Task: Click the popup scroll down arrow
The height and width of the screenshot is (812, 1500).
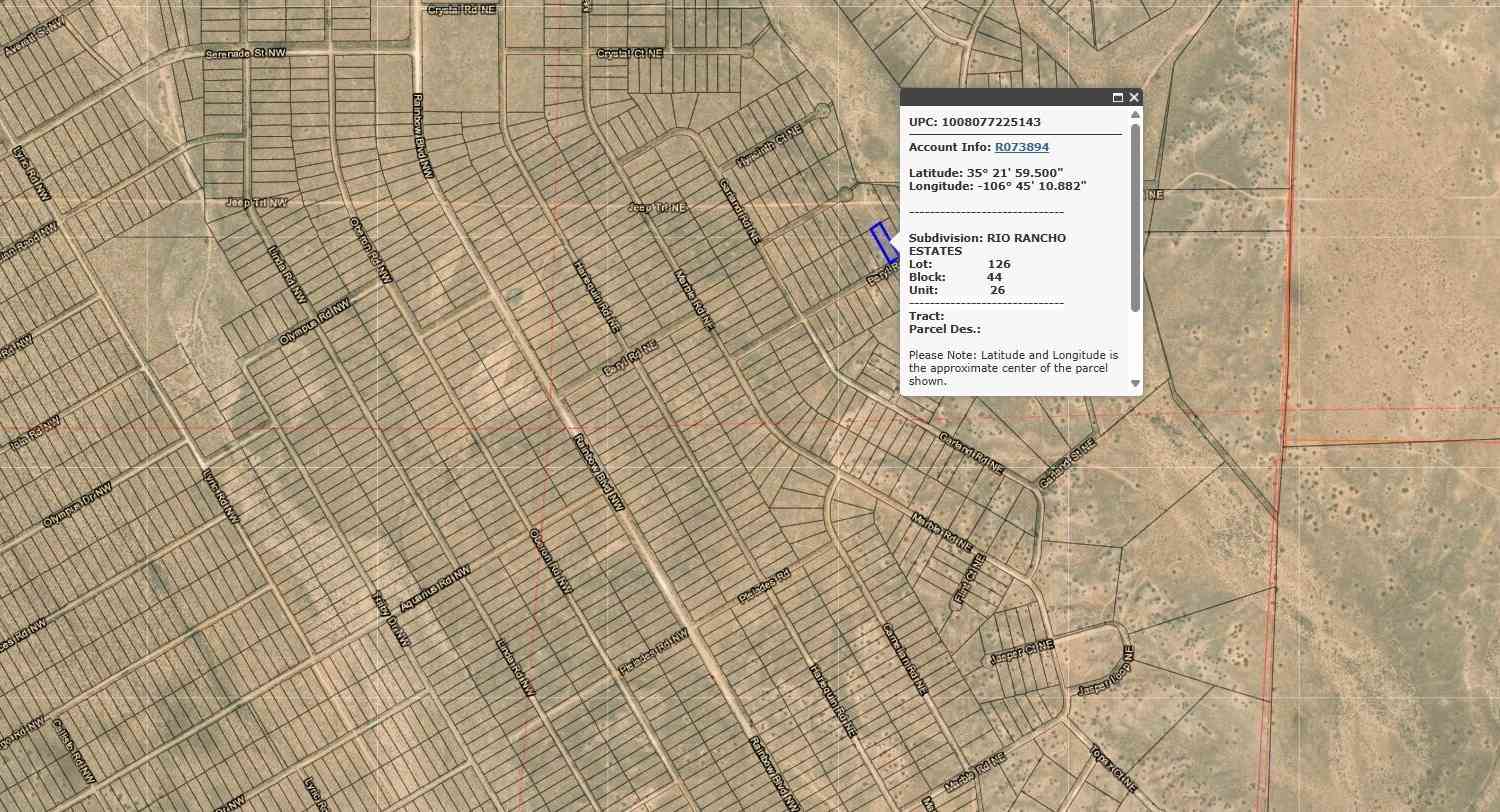Action: tap(1135, 383)
